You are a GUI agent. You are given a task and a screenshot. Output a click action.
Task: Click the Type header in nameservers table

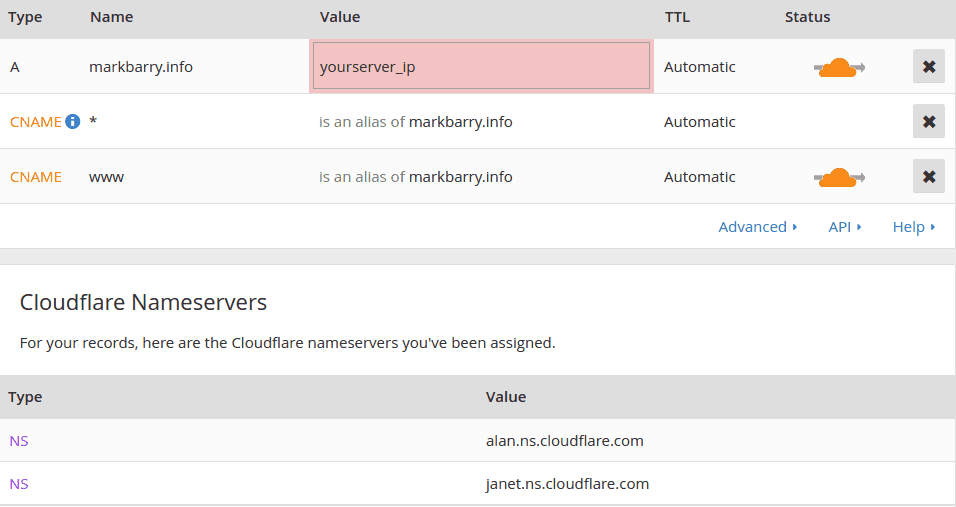[x=25, y=397]
